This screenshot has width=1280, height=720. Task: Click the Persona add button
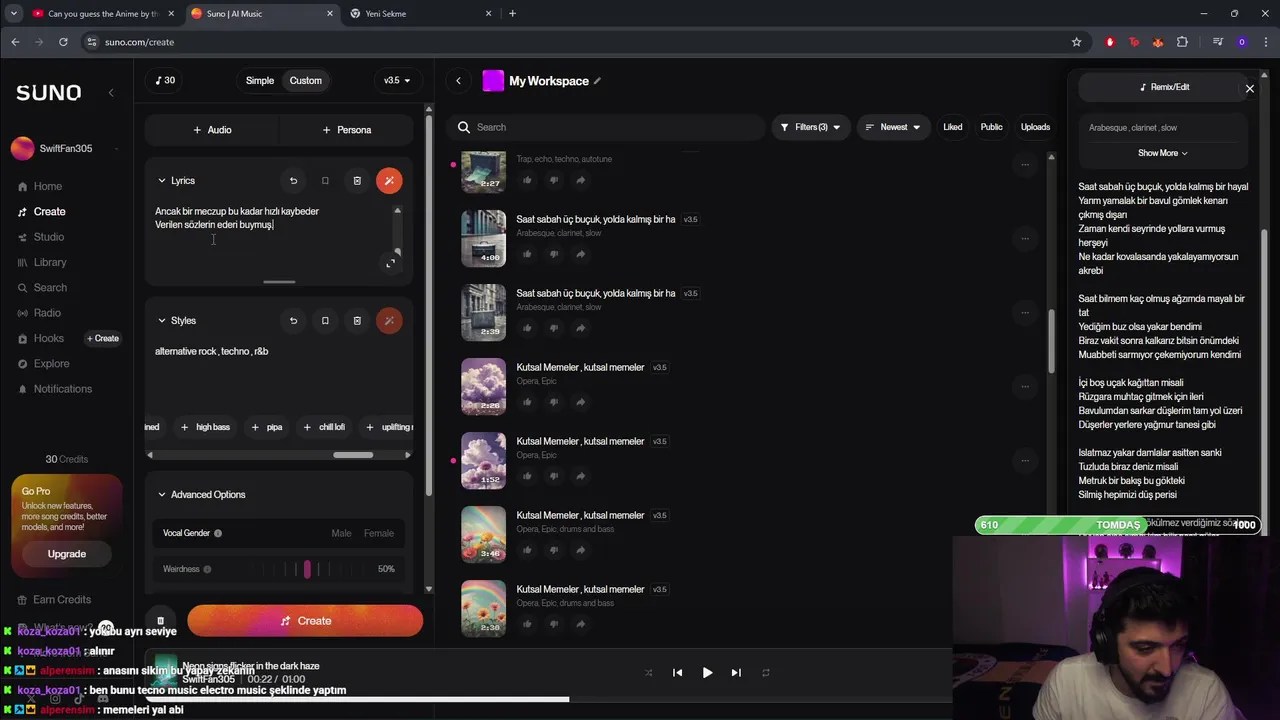point(347,130)
